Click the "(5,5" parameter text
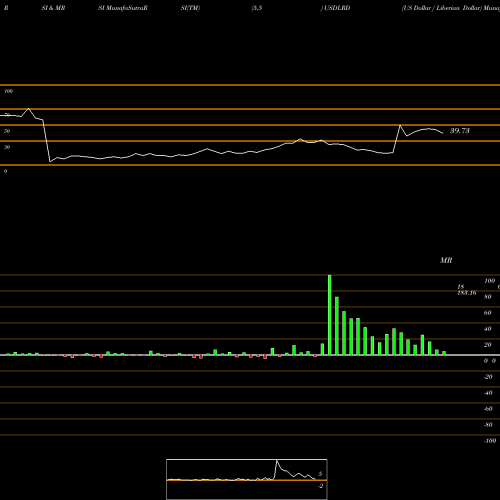 click(257, 8)
